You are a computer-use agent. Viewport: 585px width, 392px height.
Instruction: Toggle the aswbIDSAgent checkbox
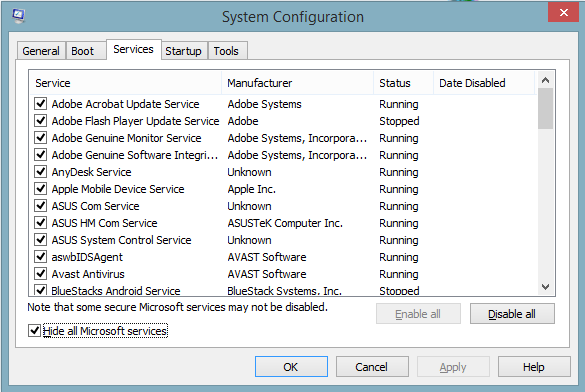pos(40,257)
